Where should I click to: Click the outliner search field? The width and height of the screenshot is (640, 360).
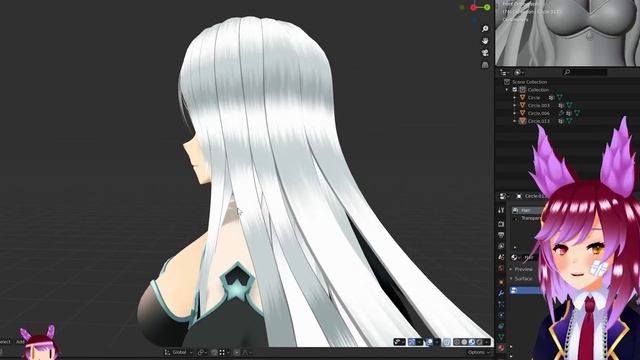pyautogui.click(x=585, y=72)
